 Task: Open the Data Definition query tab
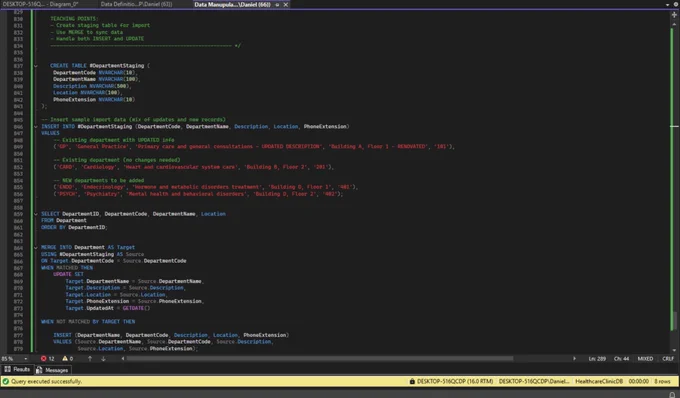(136, 4)
